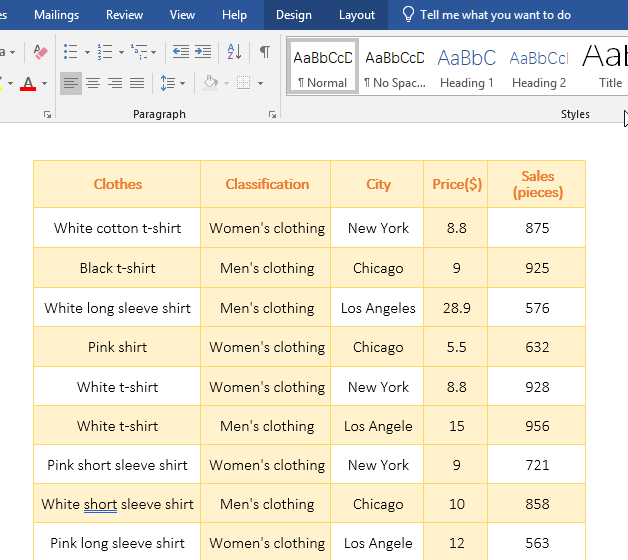Screen dimensions: 628x560
Task: Click the Tell me what you want to do box
Action: click(495, 15)
